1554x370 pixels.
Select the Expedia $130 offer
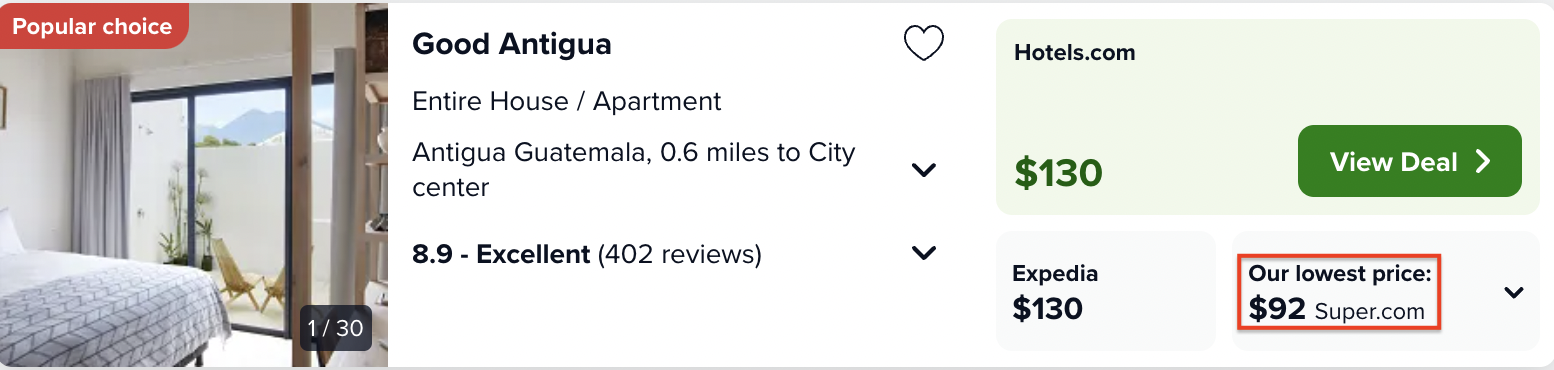(1106, 291)
